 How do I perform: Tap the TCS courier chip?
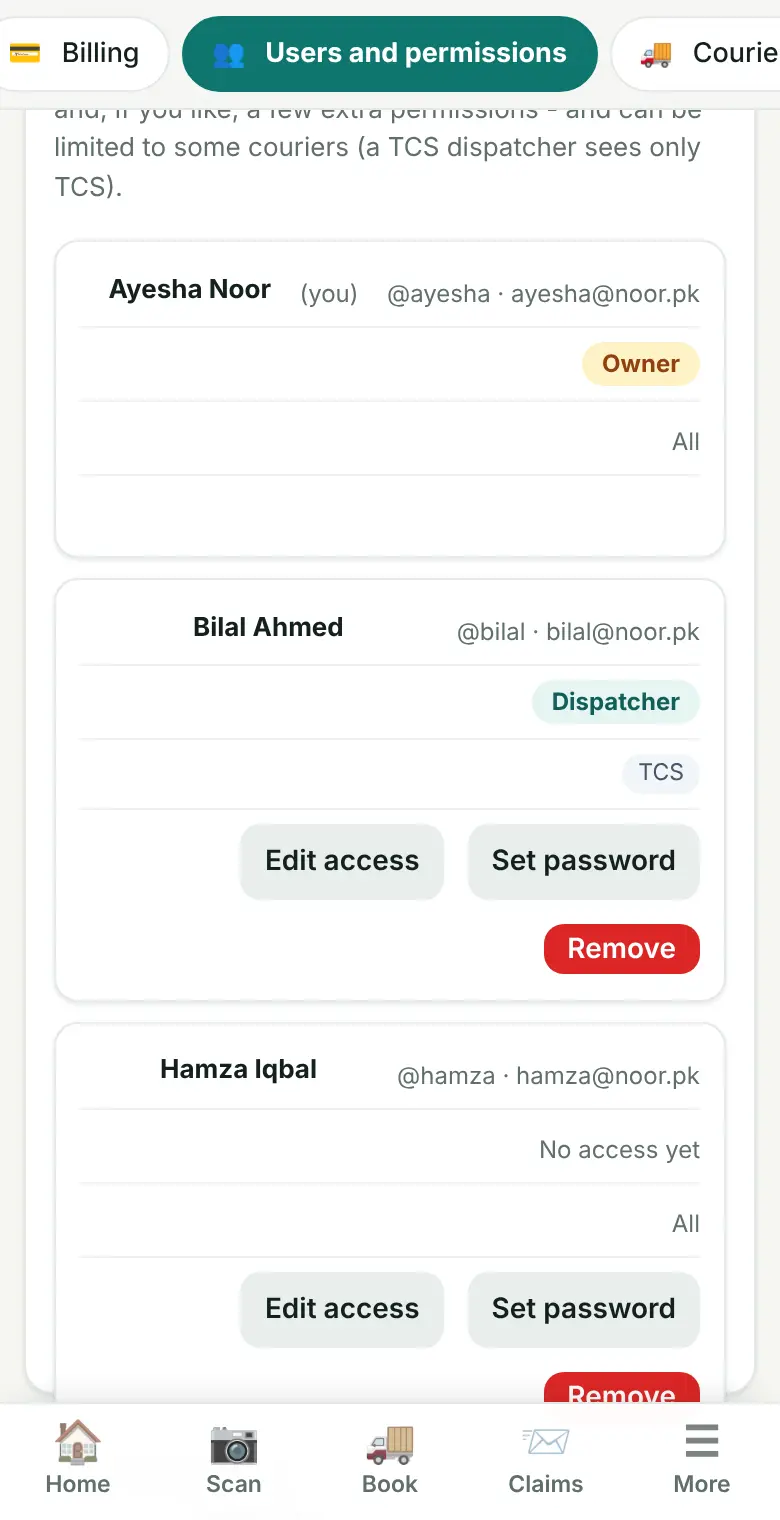pyautogui.click(x=662, y=773)
